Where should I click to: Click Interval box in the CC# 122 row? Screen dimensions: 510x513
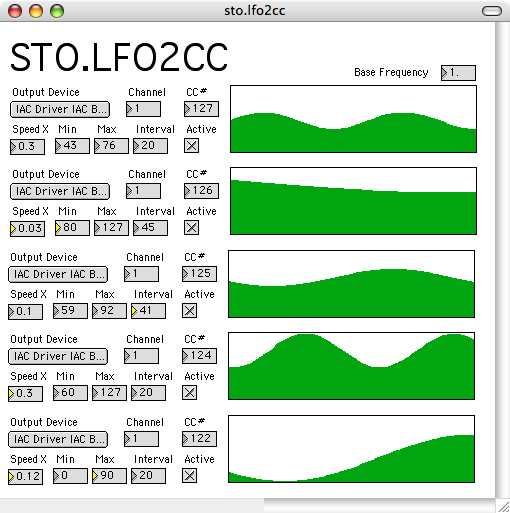point(148,476)
